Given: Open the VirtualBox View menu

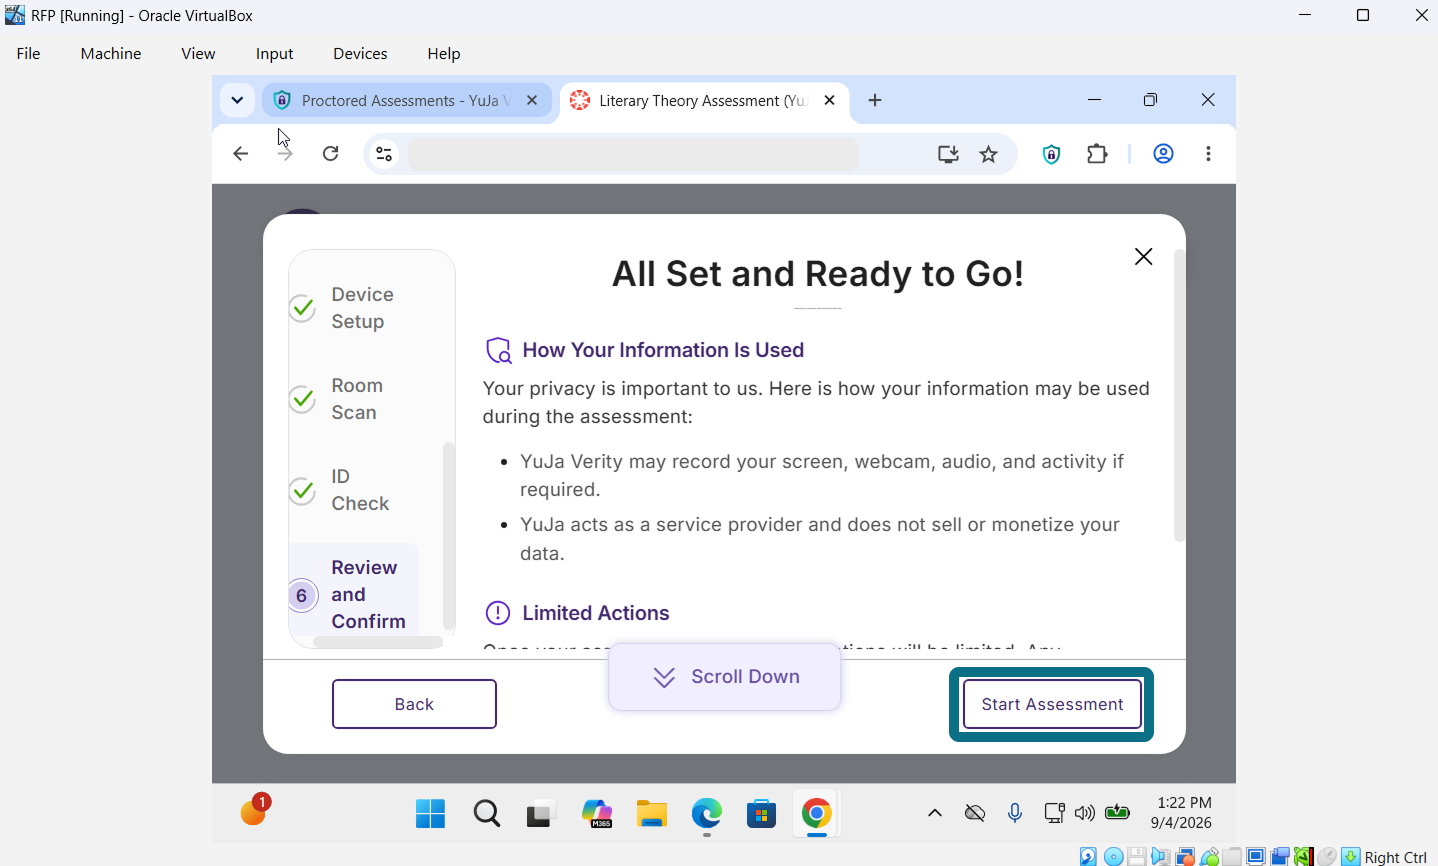Looking at the screenshot, I should coord(198,54).
